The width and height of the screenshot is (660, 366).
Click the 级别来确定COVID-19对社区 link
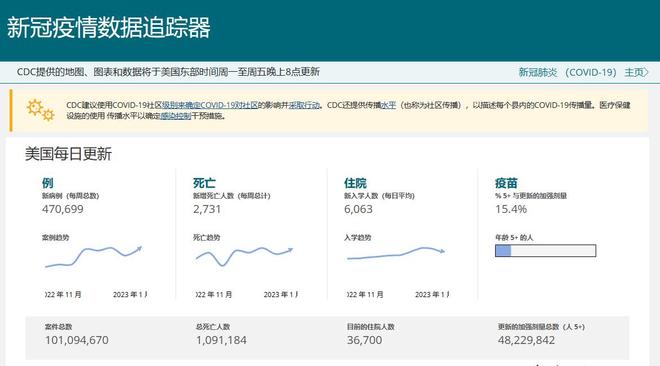210,105
